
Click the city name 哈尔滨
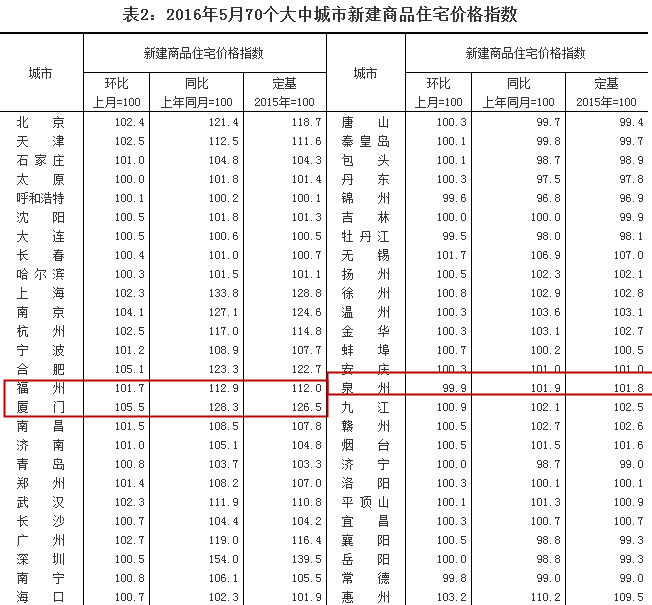(x=40, y=274)
